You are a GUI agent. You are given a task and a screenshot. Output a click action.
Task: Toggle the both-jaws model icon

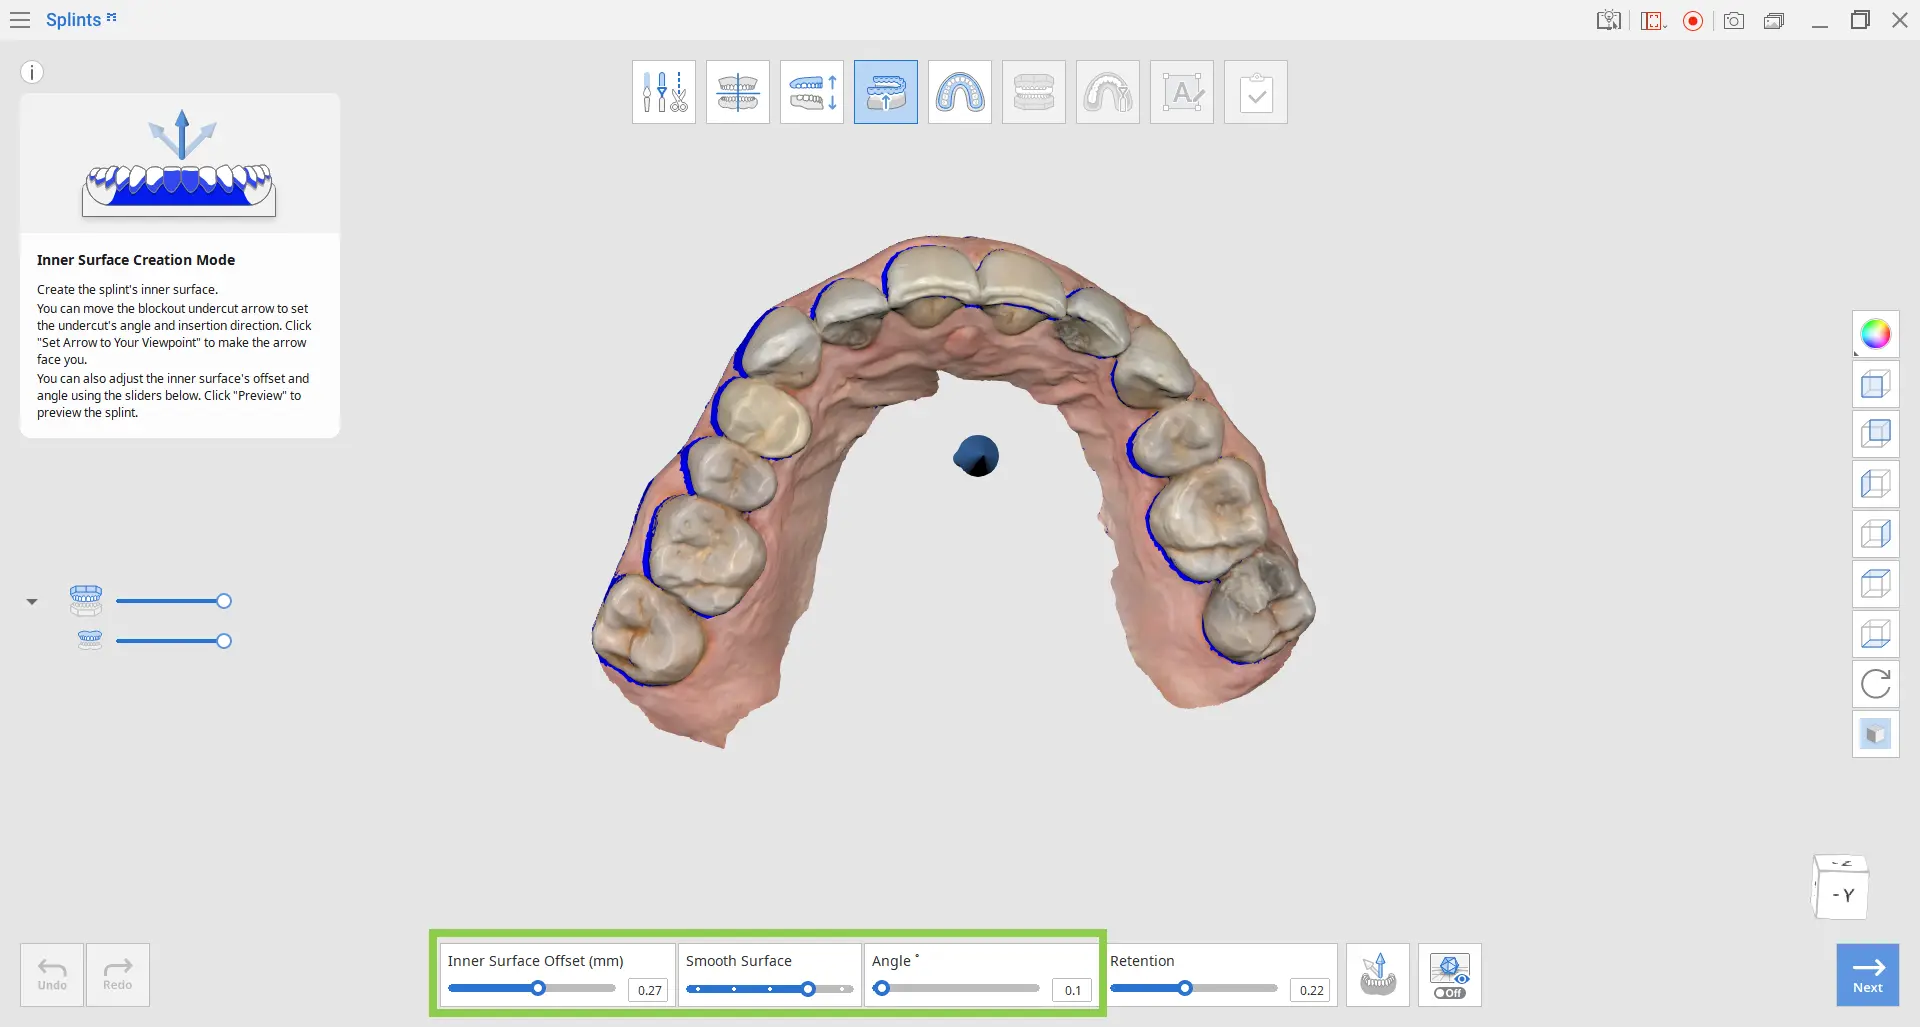coord(86,601)
